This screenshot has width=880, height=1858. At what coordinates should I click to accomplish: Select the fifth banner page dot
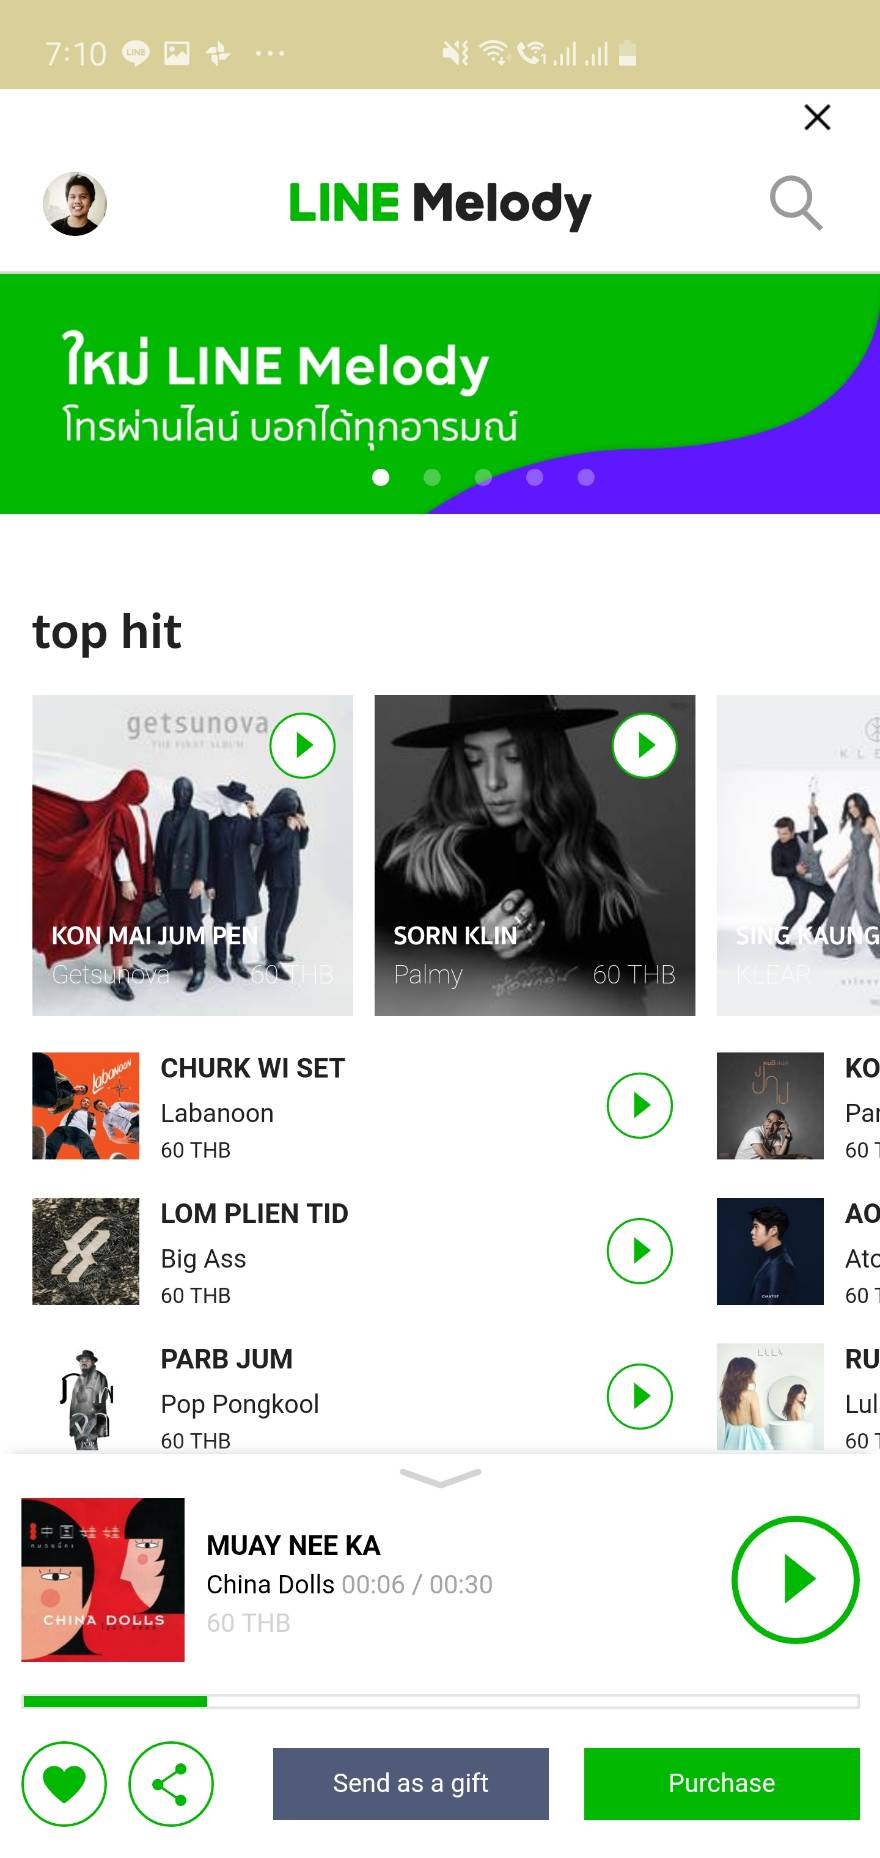coord(586,477)
